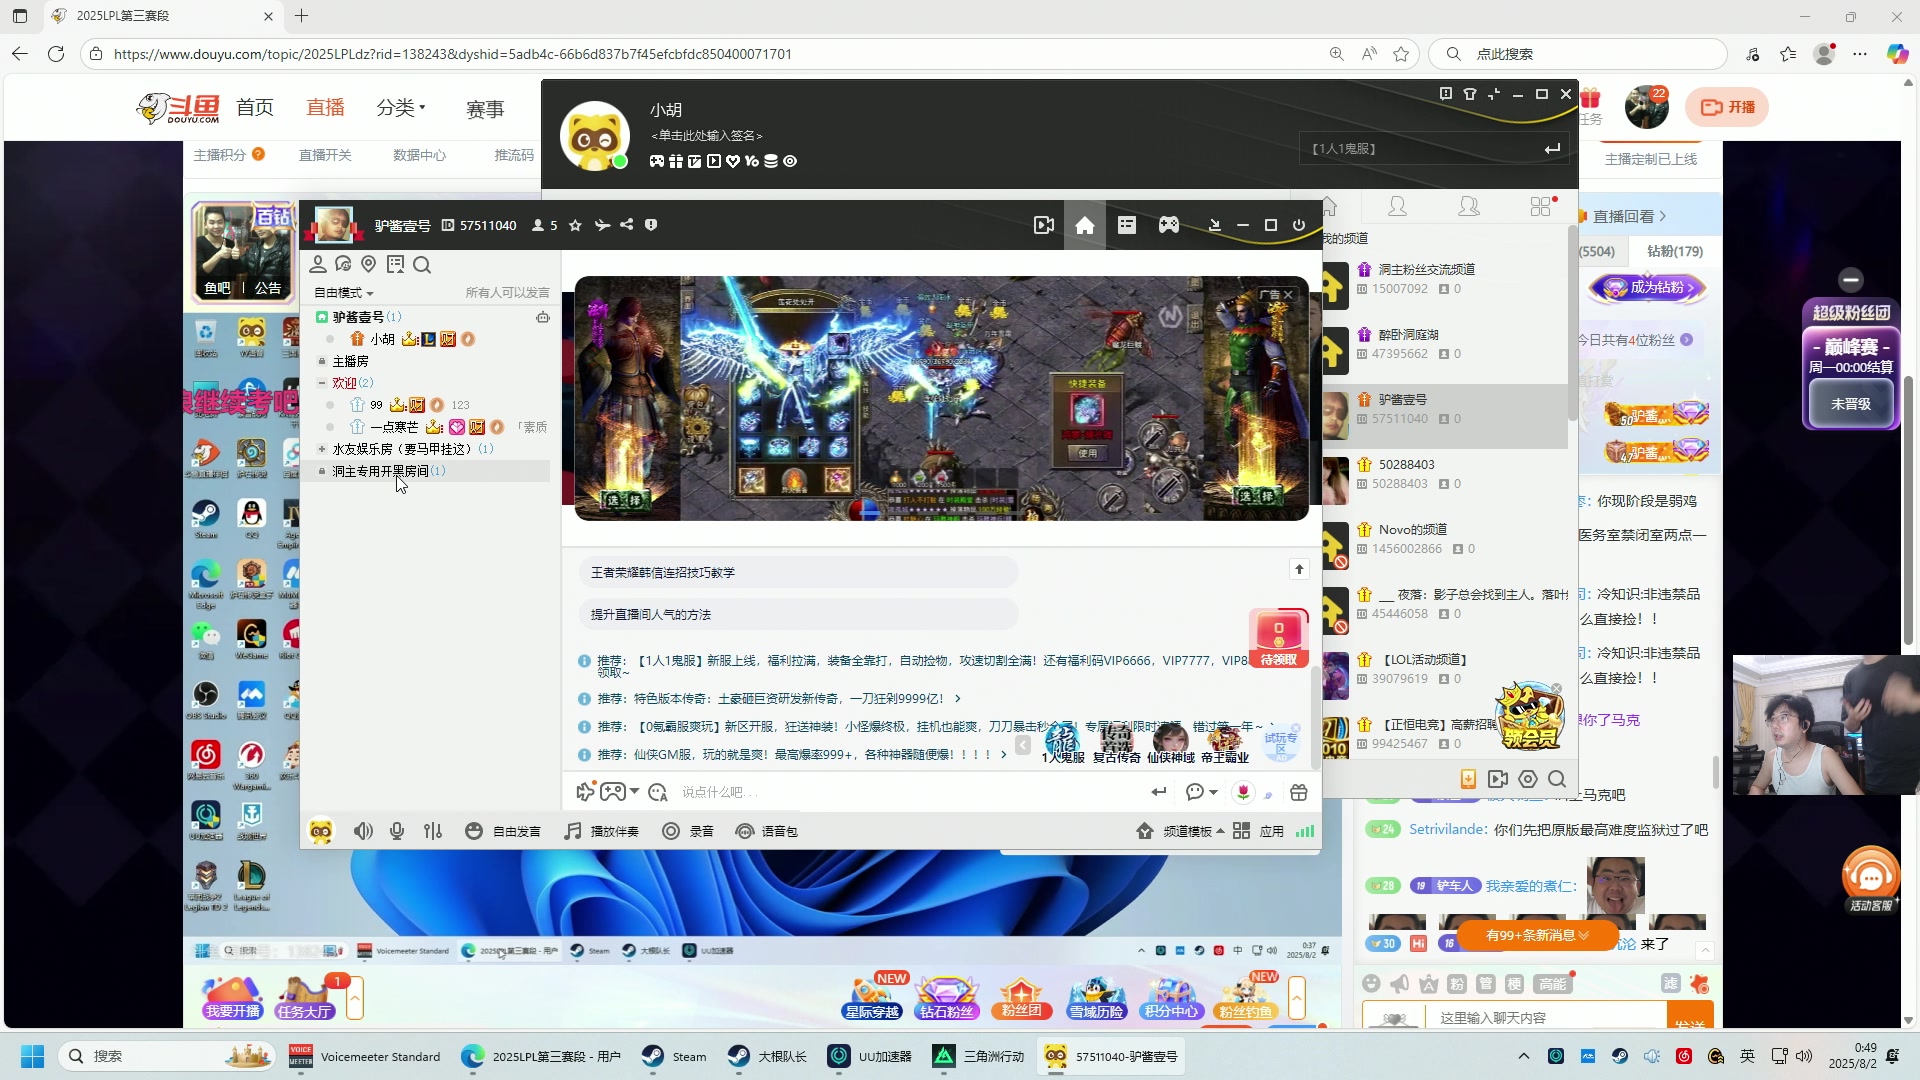The height and width of the screenshot is (1080, 1920).
Task: Open the Windows Start menu
Action: click(32, 1057)
